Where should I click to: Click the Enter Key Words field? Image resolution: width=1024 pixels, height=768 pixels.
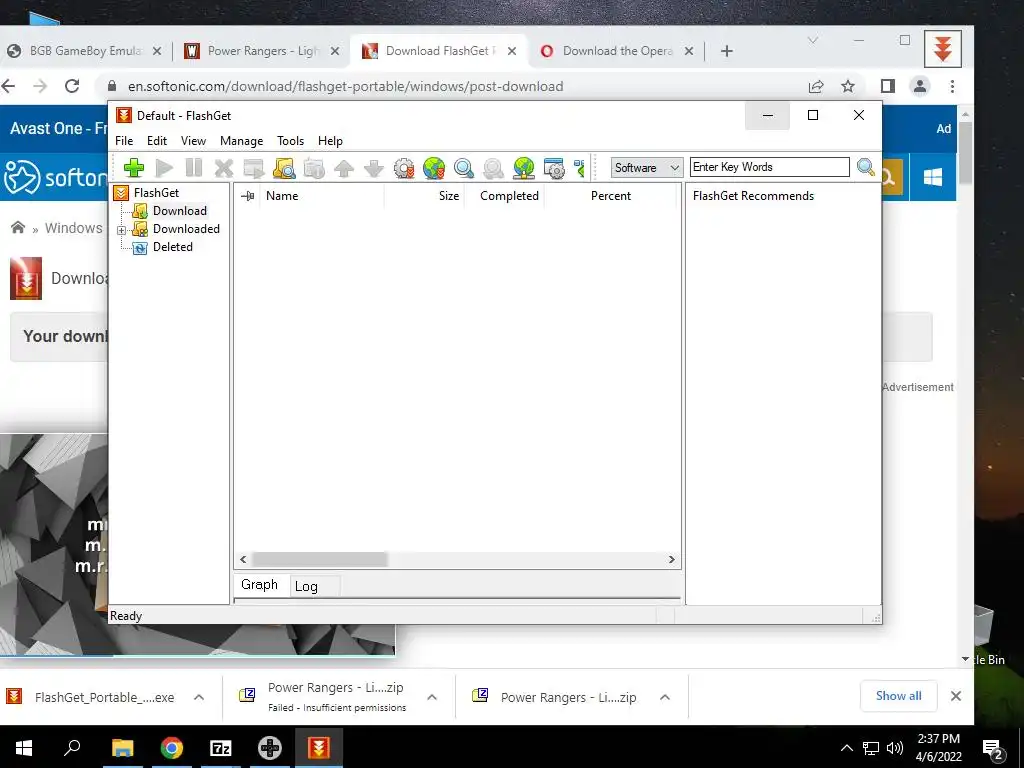tap(769, 167)
